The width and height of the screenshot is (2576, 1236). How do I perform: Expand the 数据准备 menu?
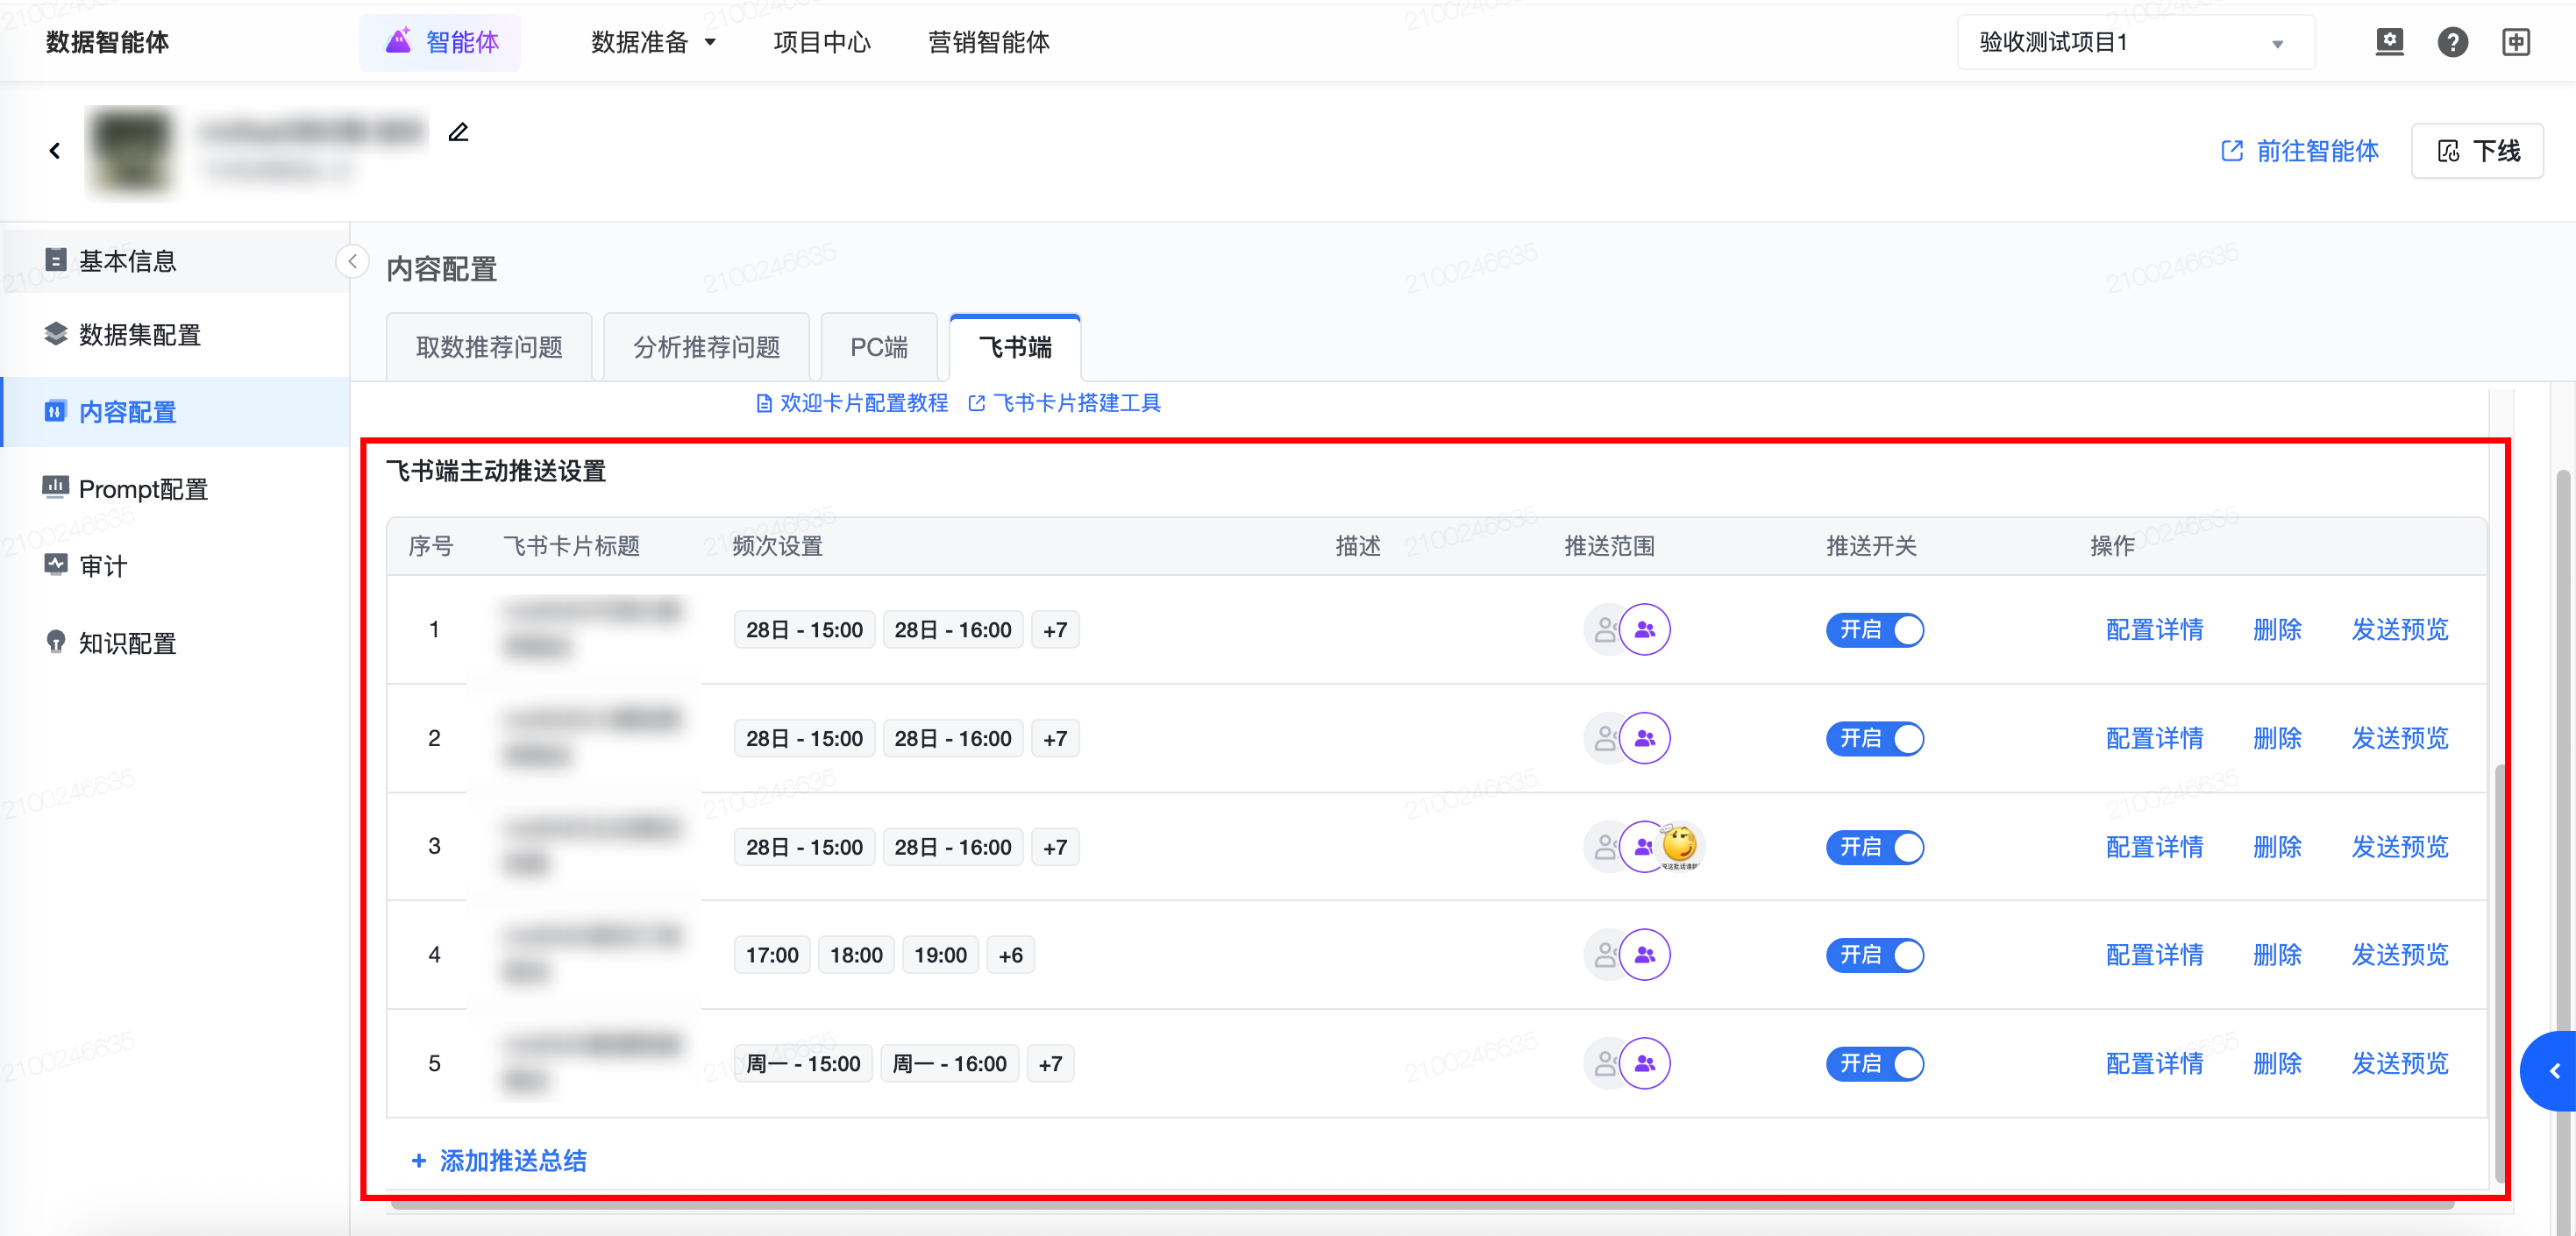pyautogui.click(x=653, y=43)
